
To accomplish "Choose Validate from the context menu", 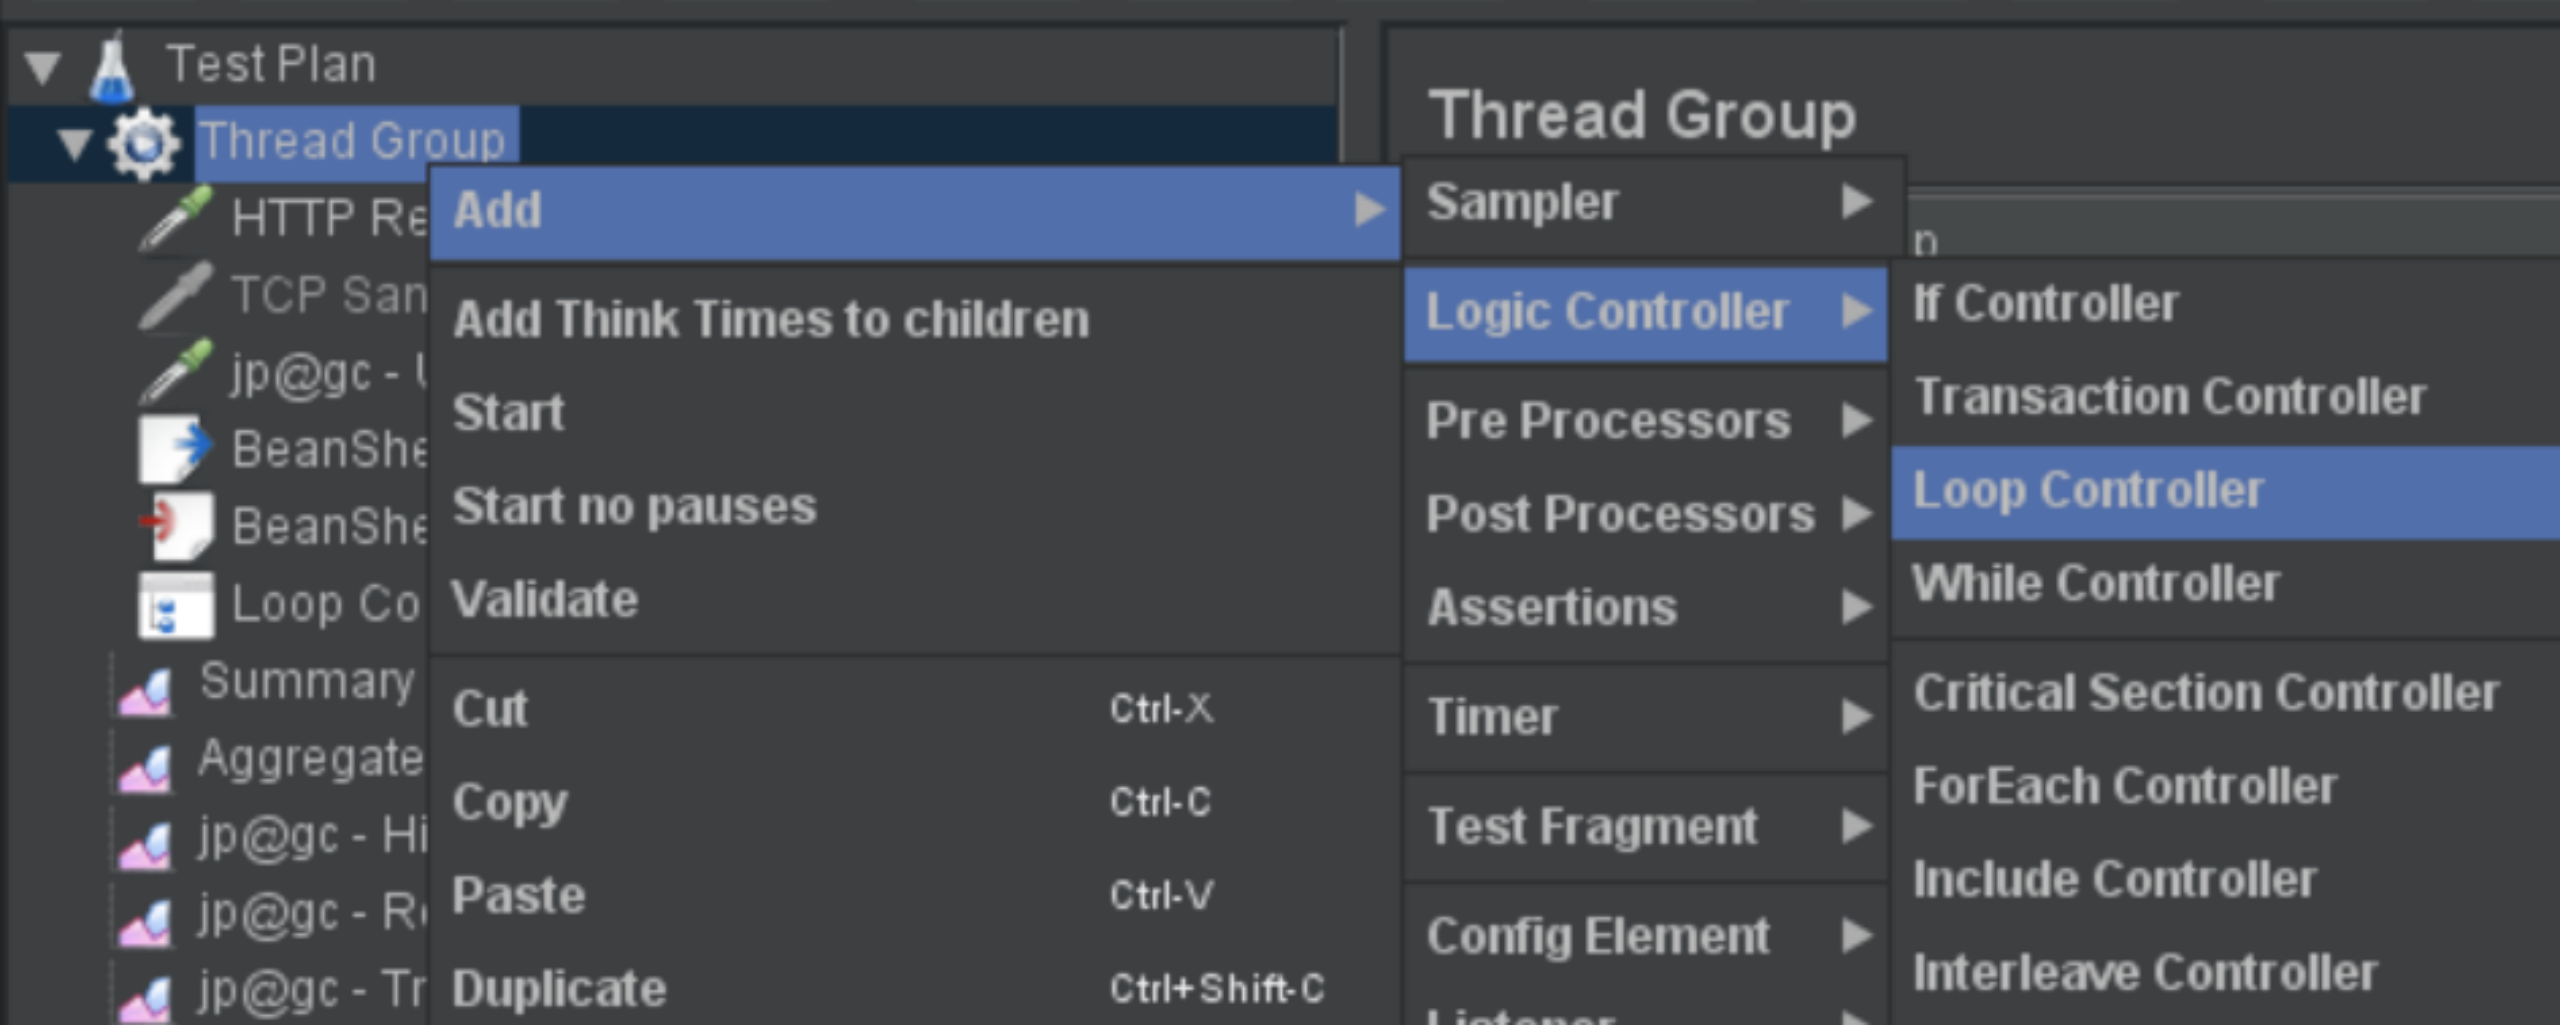I will point(545,599).
